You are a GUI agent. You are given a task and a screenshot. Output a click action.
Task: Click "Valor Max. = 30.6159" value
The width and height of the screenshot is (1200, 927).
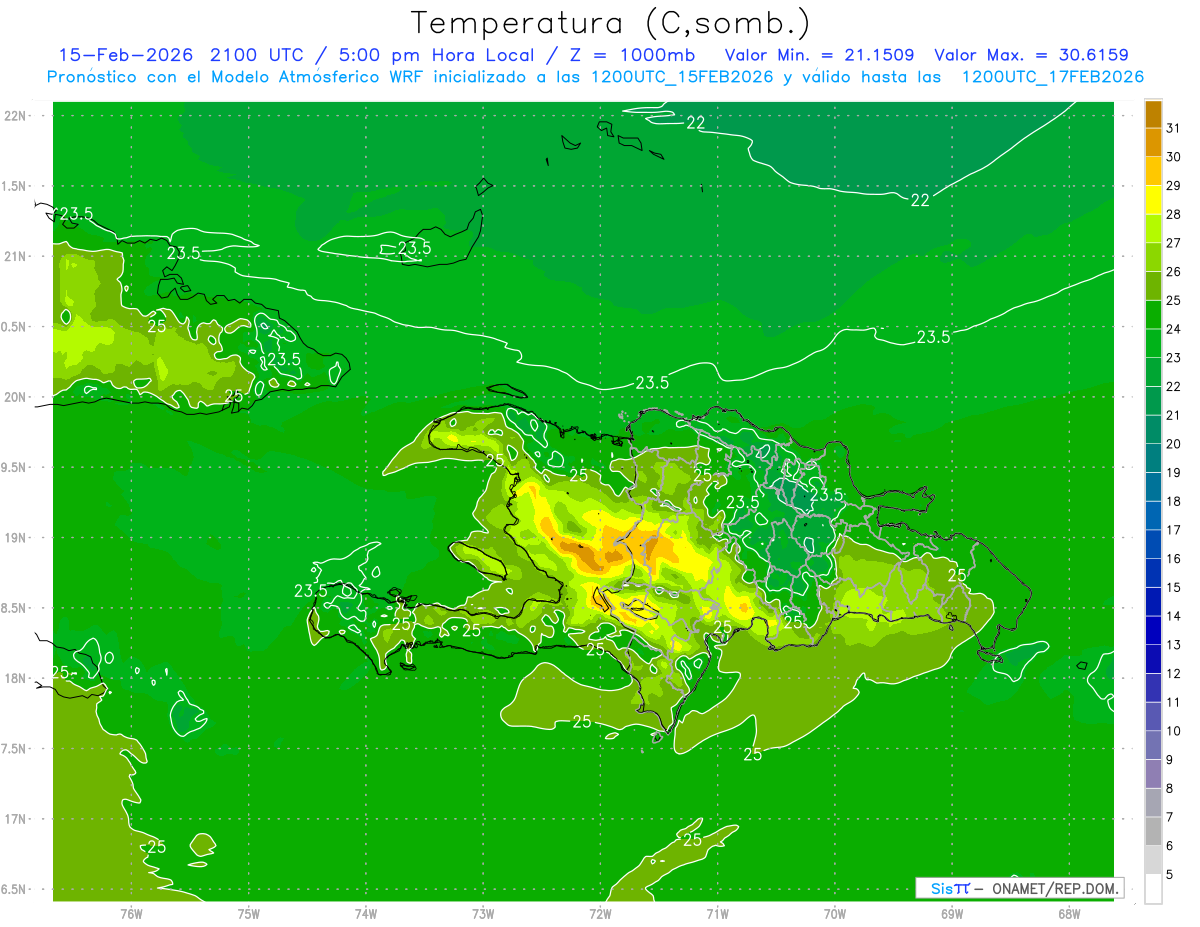1031,55
